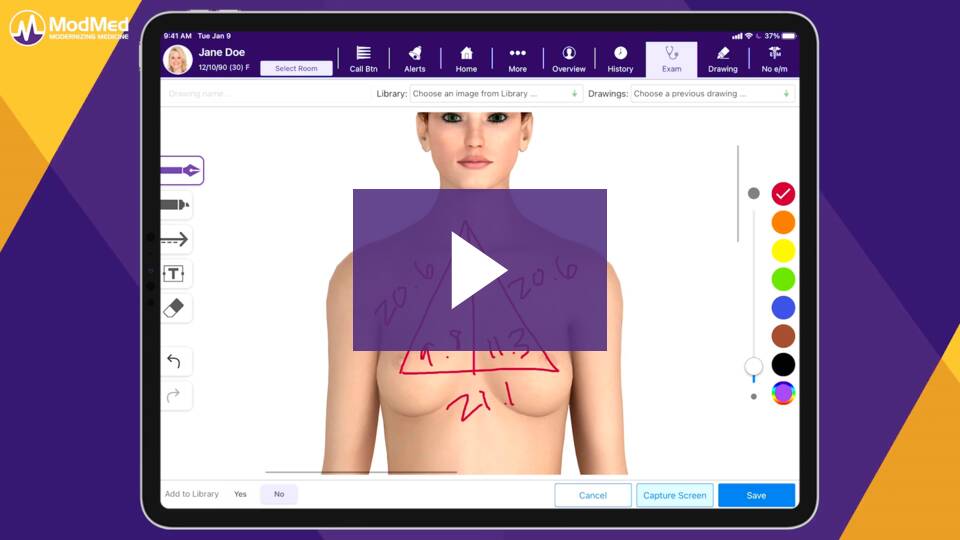Open the rainbow custom color picker
This screenshot has height=540, width=960.
coord(783,393)
